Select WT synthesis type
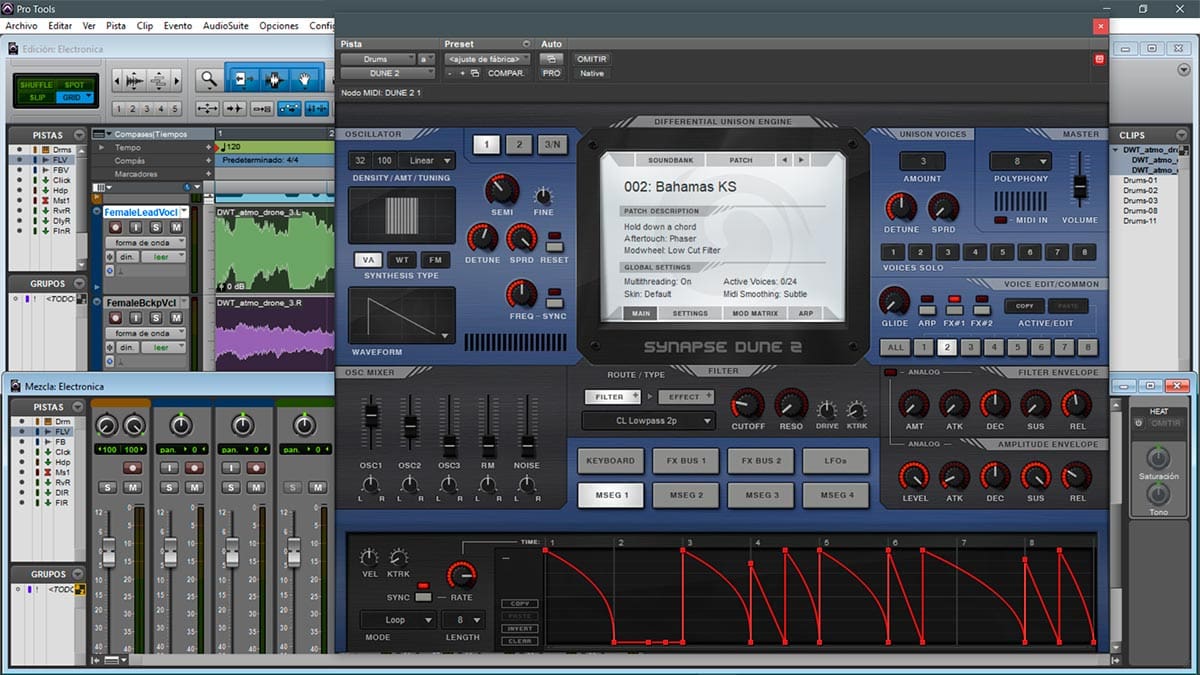Image resolution: width=1200 pixels, height=675 pixels. pos(401,260)
